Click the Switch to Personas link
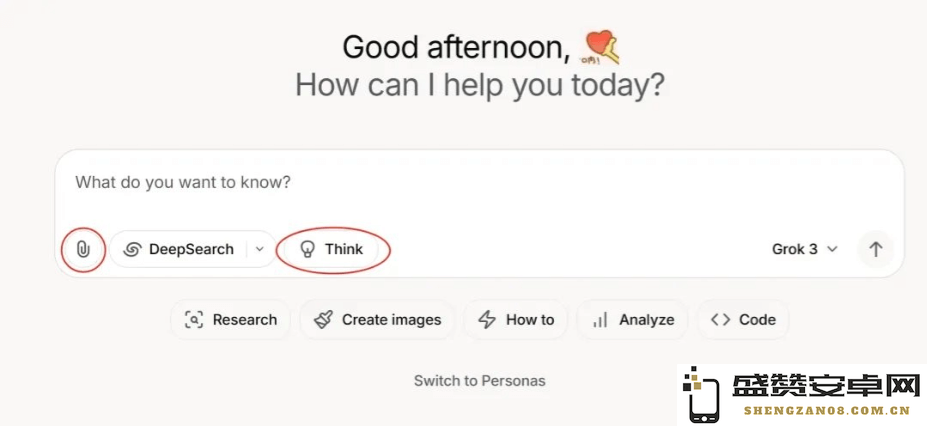Image resolution: width=927 pixels, height=426 pixels. (479, 381)
